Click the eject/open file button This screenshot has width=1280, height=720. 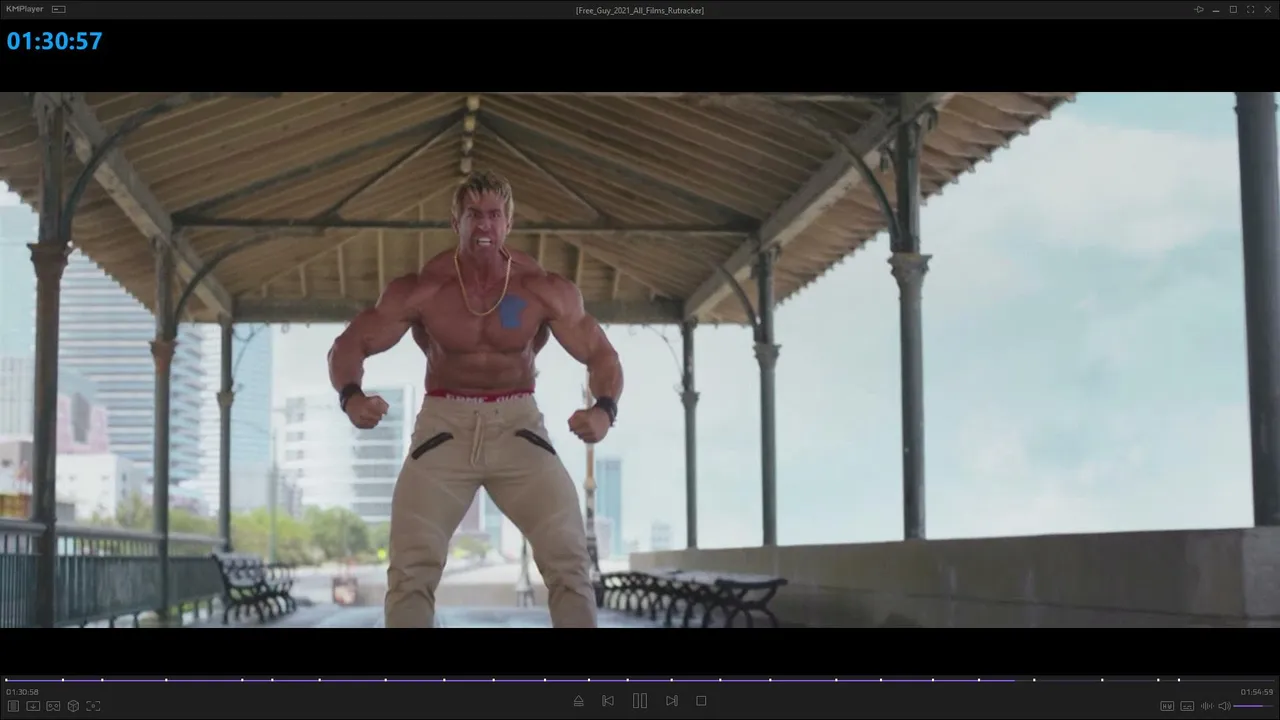(578, 701)
